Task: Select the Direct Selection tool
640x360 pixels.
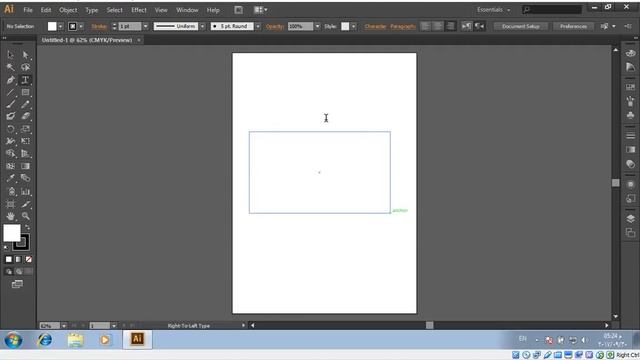Action: pyautogui.click(x=25, y=55)
